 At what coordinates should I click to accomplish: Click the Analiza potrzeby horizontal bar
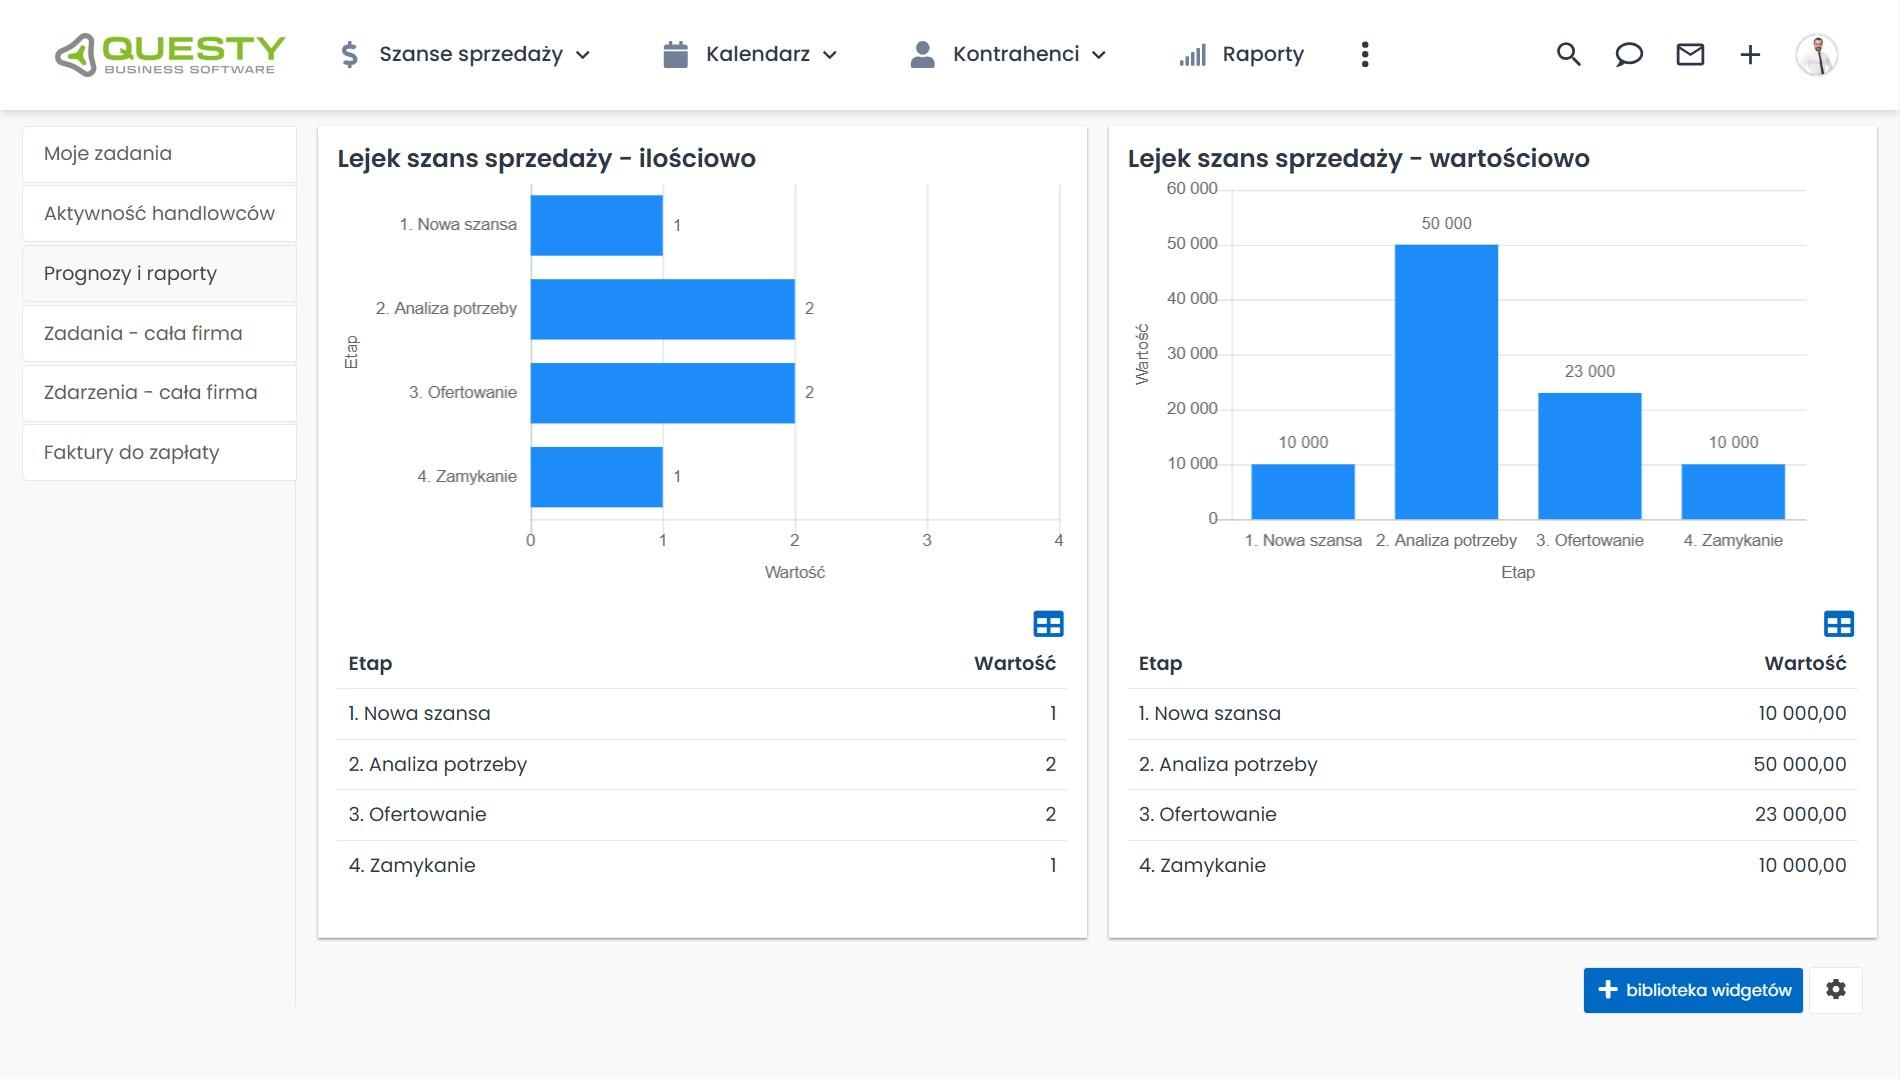[663, 309]
